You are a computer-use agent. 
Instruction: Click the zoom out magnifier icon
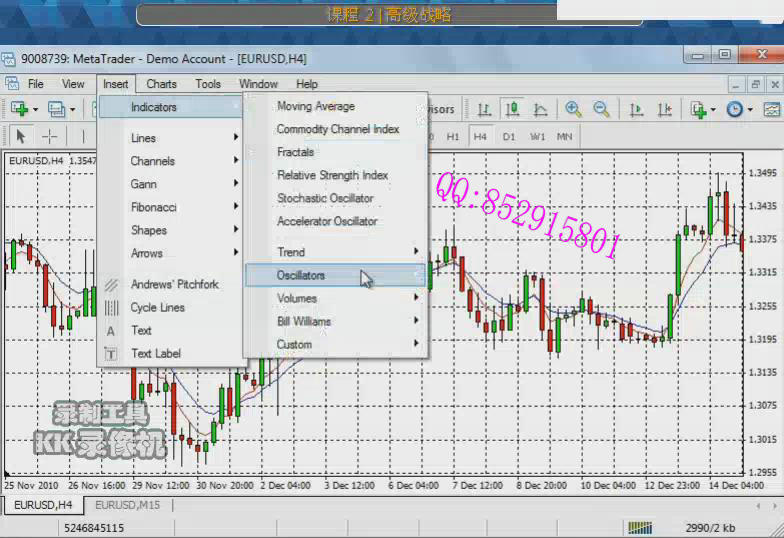pyautogui.click(x=601, y=109)
